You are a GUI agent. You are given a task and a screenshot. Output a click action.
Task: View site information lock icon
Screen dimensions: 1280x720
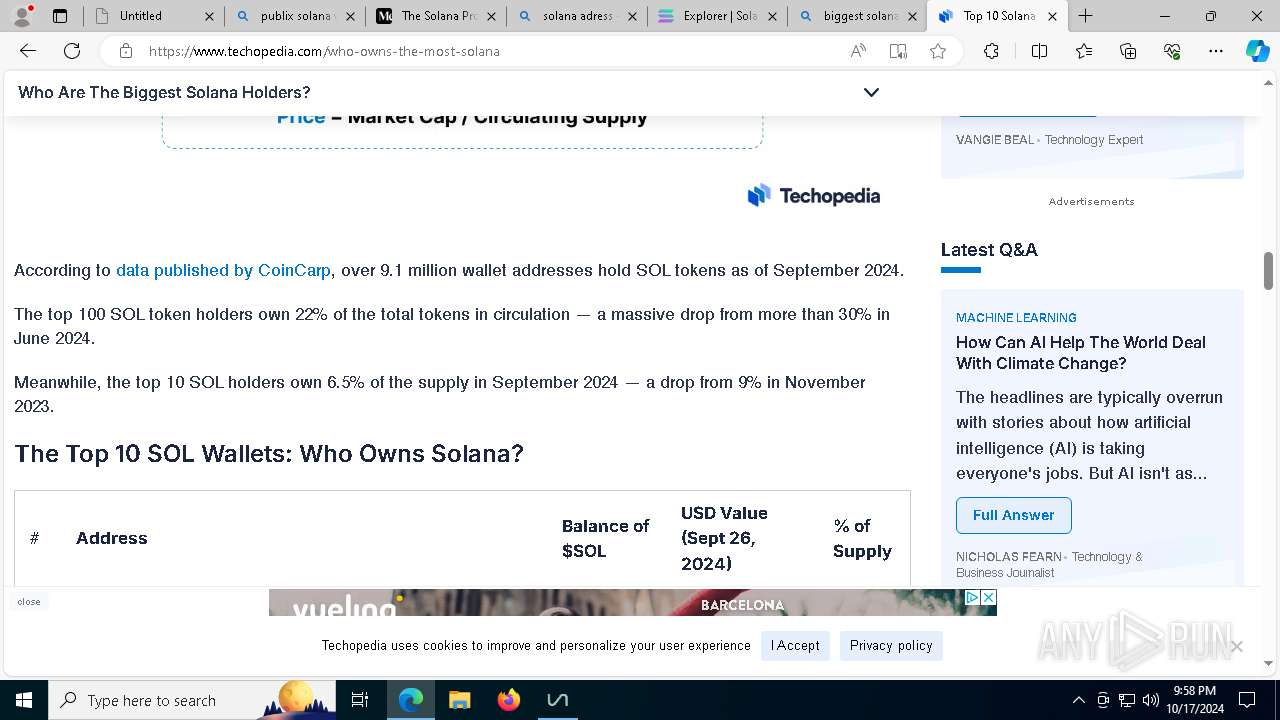(126, 51)
